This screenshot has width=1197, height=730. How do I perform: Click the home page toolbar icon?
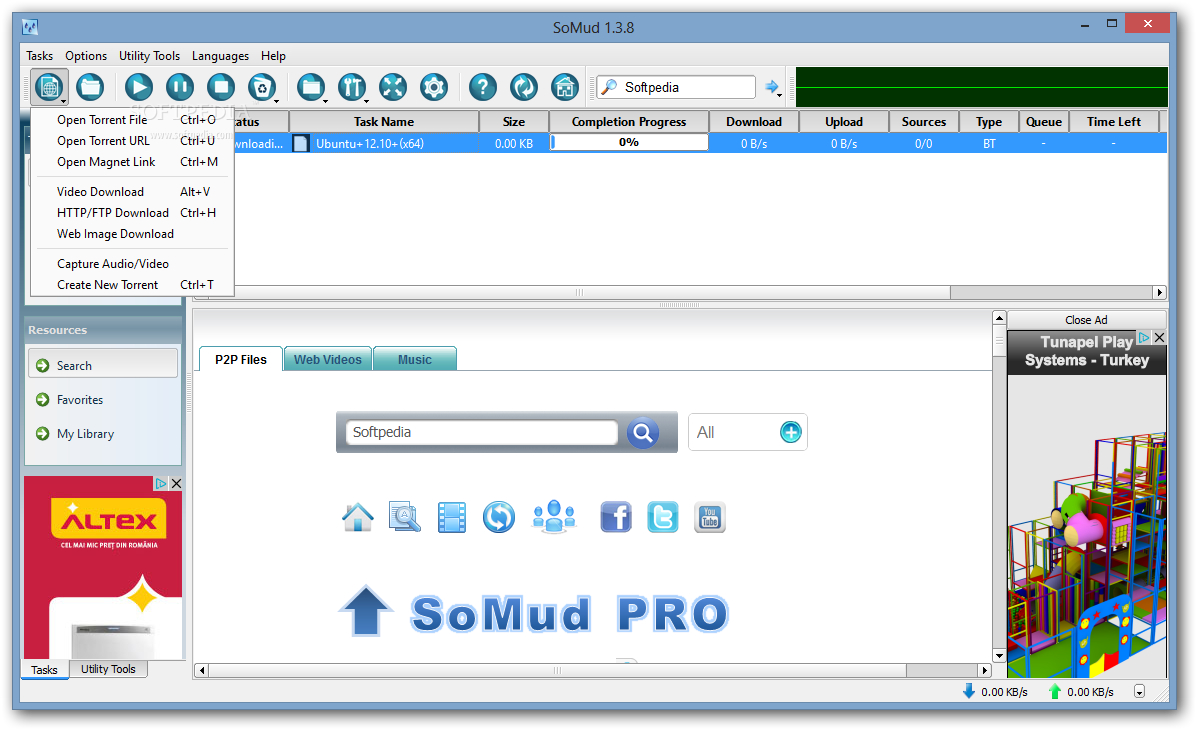click(x=565, y=87)
